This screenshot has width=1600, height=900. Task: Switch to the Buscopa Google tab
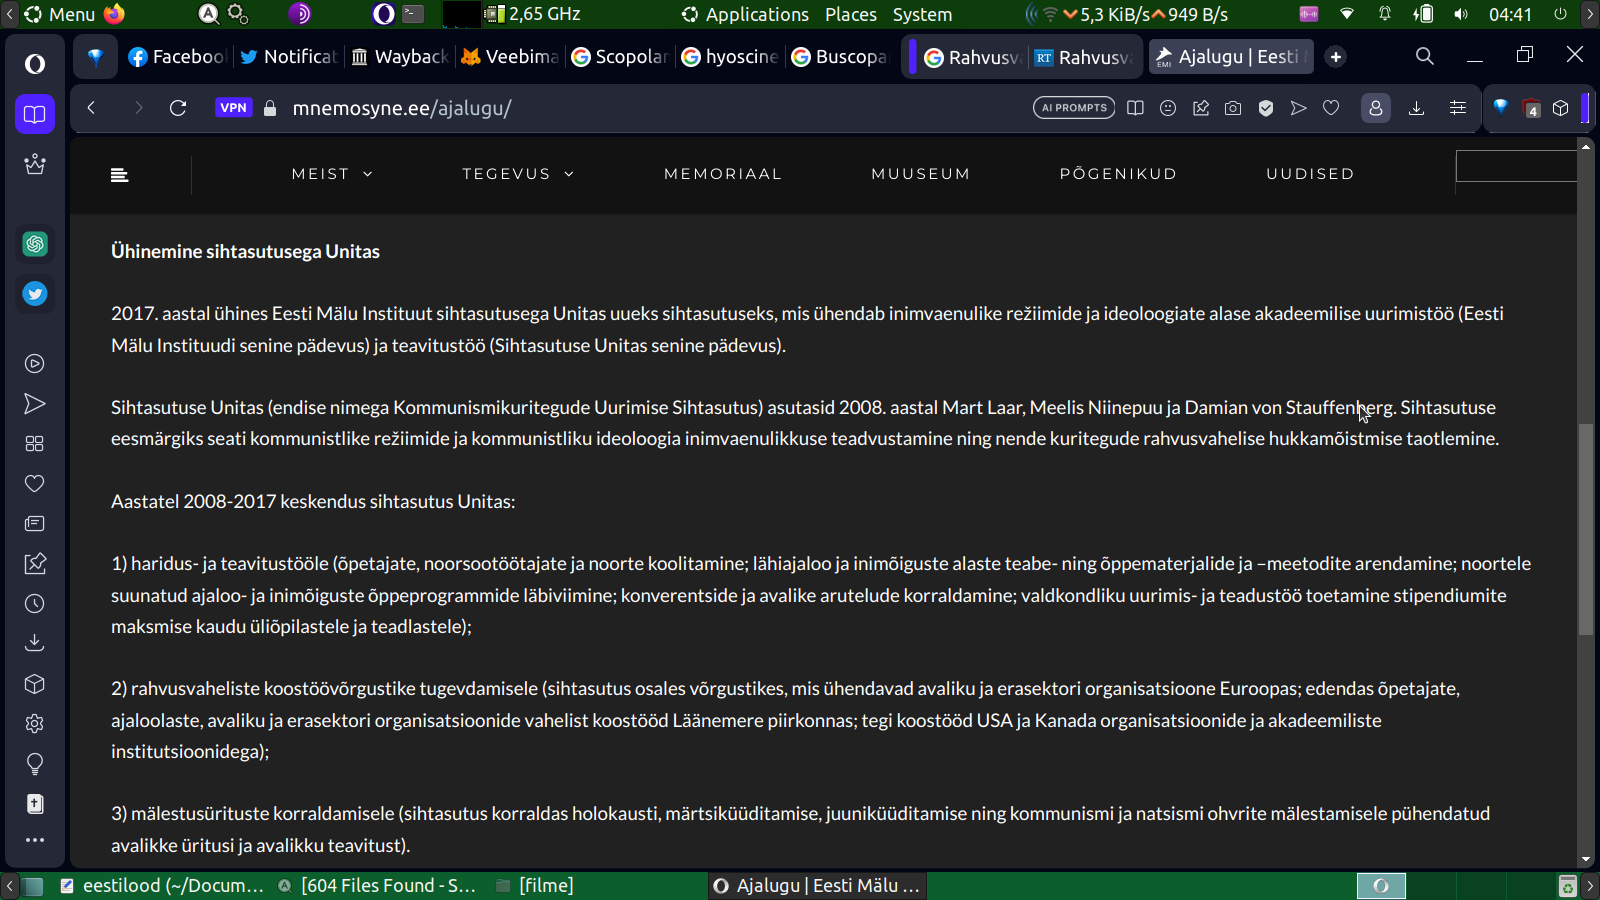click(x=839, y=57)
